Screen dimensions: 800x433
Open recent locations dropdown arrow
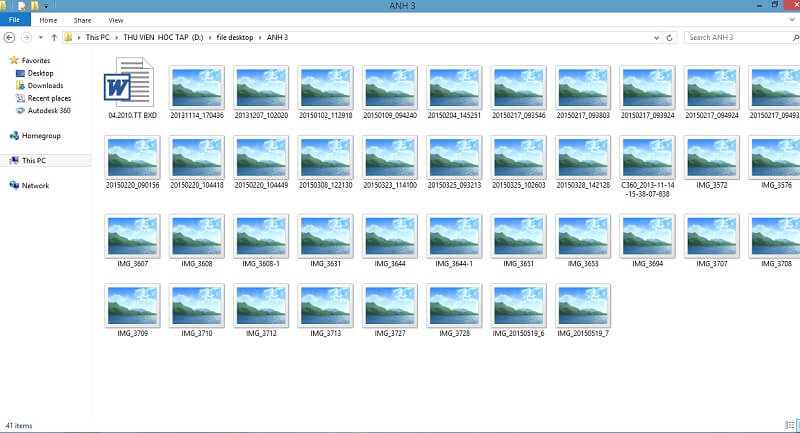point(38,38)
